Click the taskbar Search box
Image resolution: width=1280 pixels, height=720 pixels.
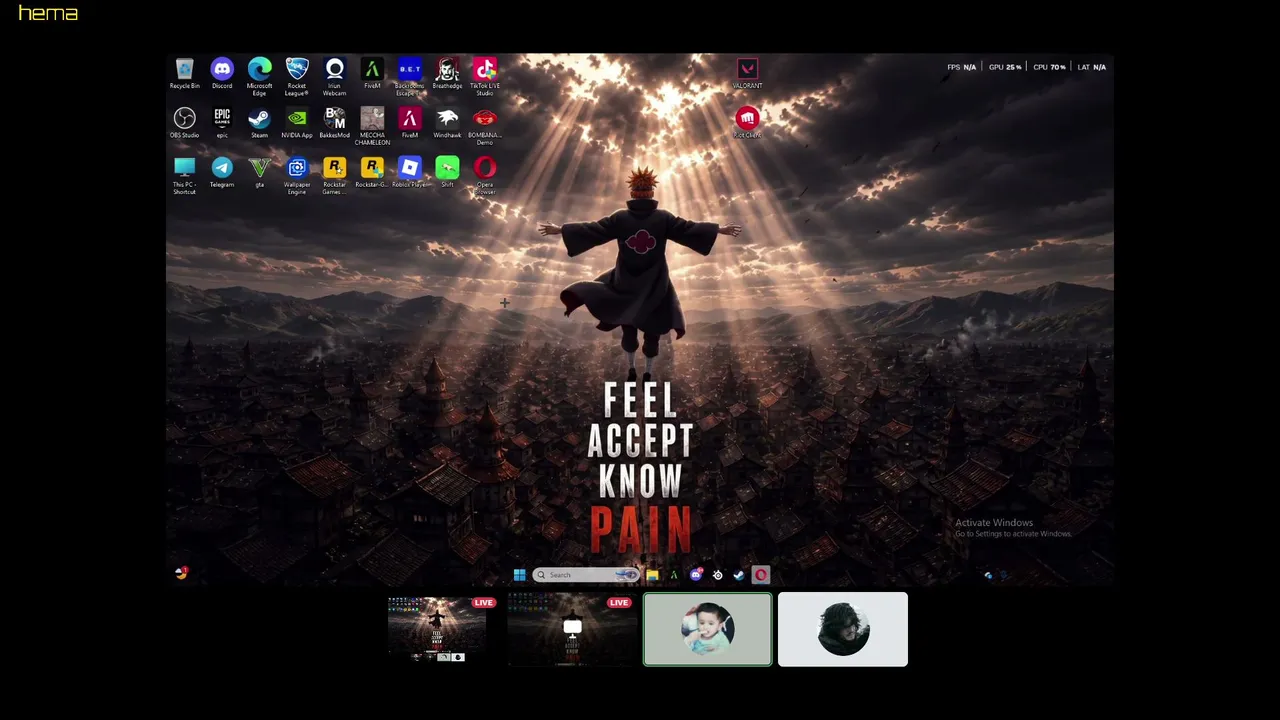[x=586, y=575]
